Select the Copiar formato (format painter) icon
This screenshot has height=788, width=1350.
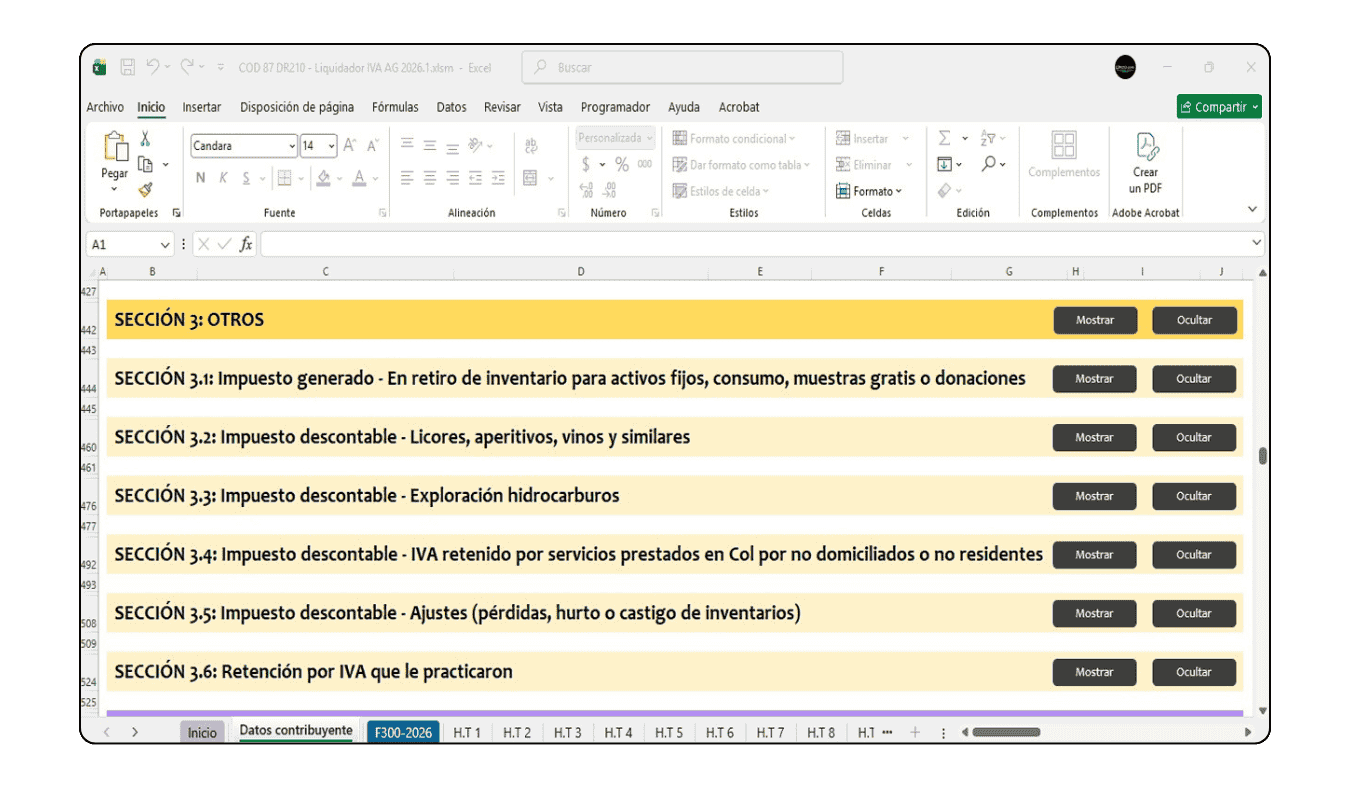point(144,190)
